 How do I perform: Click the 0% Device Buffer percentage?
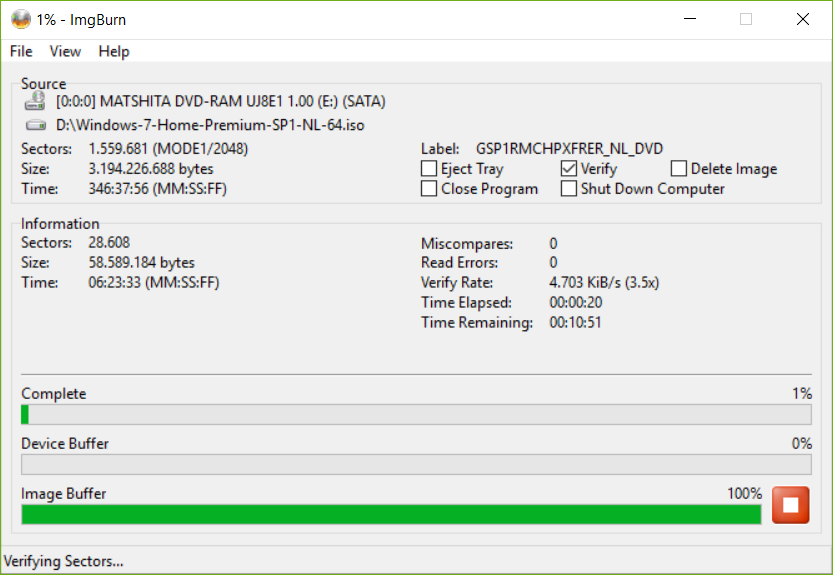point(802,443)
